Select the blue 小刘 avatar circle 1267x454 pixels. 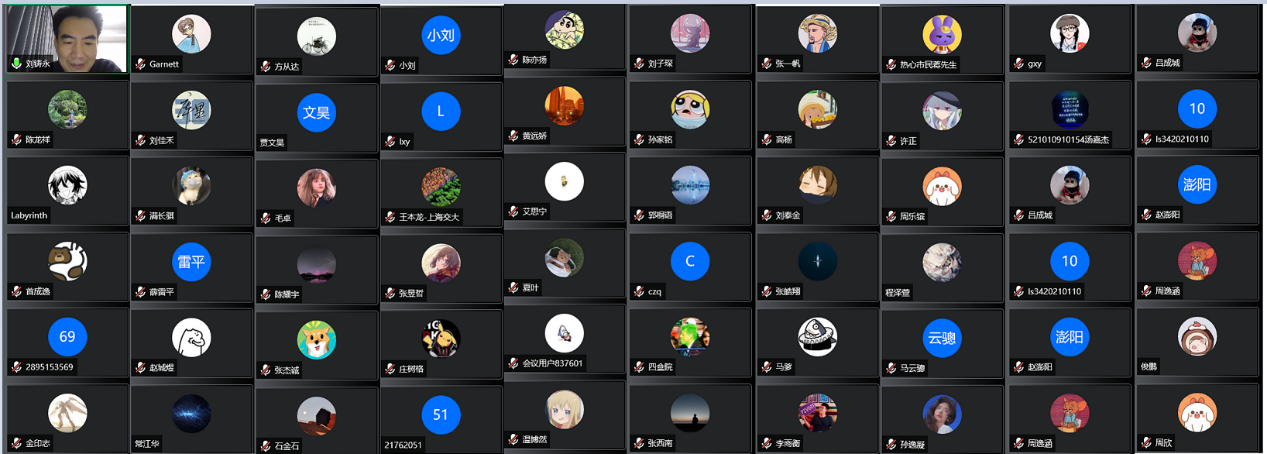pos(441,36)
